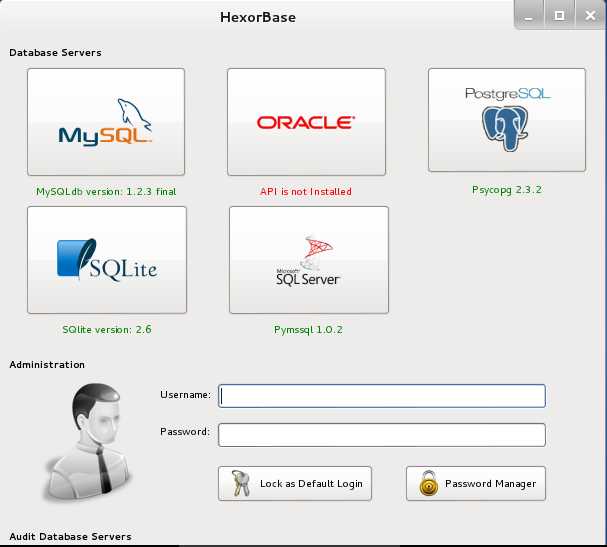Screen dimensions: 607x547
Task: Click the HexorBase window title
Action: click(x=258, y=17)
